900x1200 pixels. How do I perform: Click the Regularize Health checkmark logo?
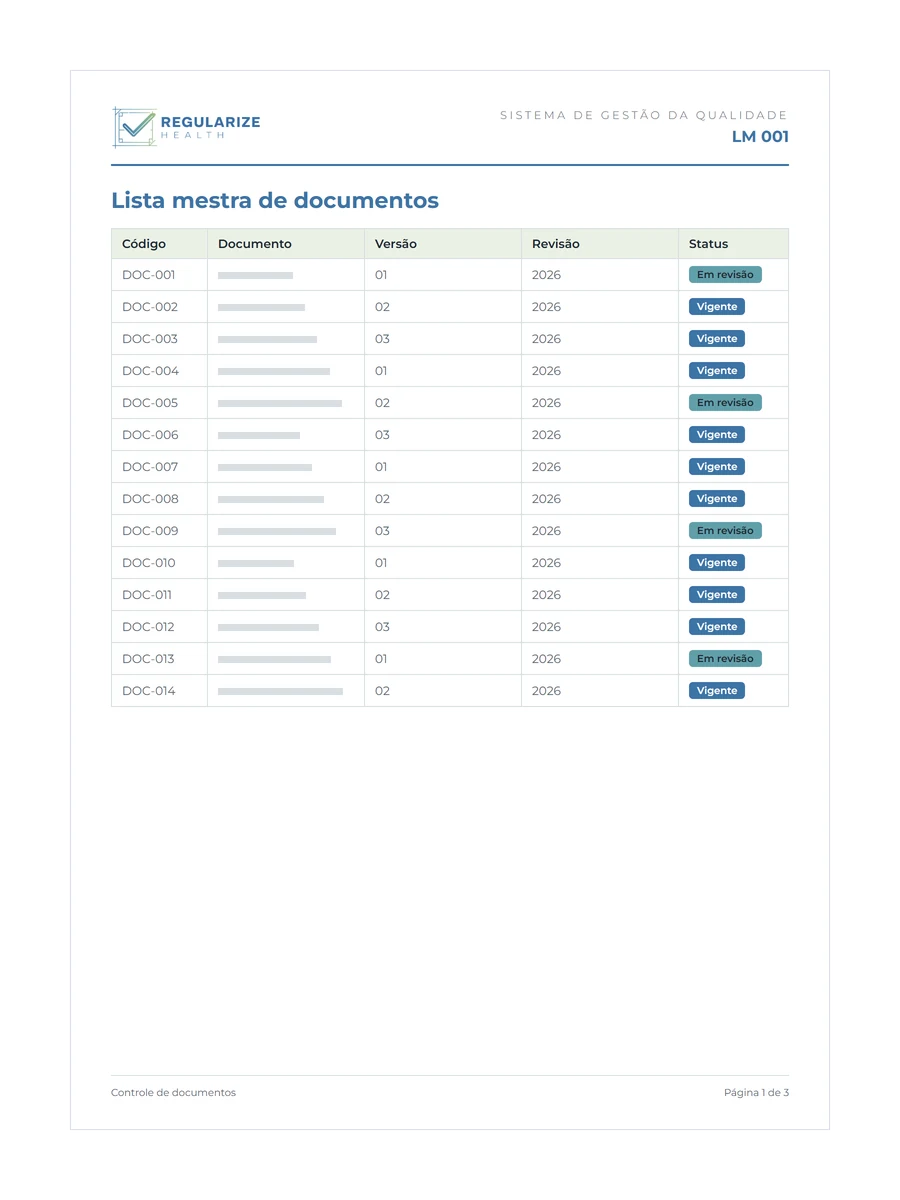tap(134, 127)
